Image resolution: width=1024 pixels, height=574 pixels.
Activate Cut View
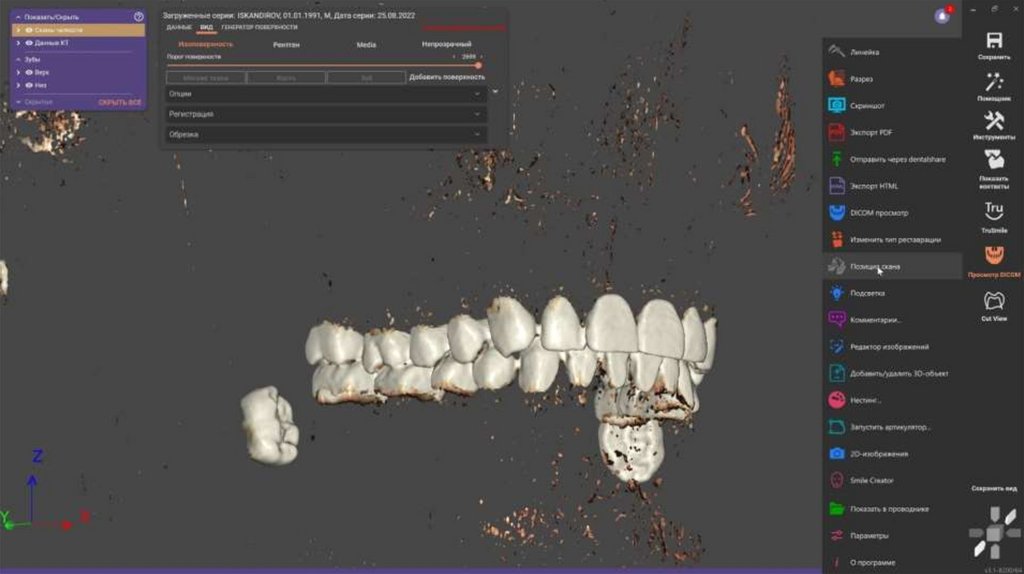point(994,306)
